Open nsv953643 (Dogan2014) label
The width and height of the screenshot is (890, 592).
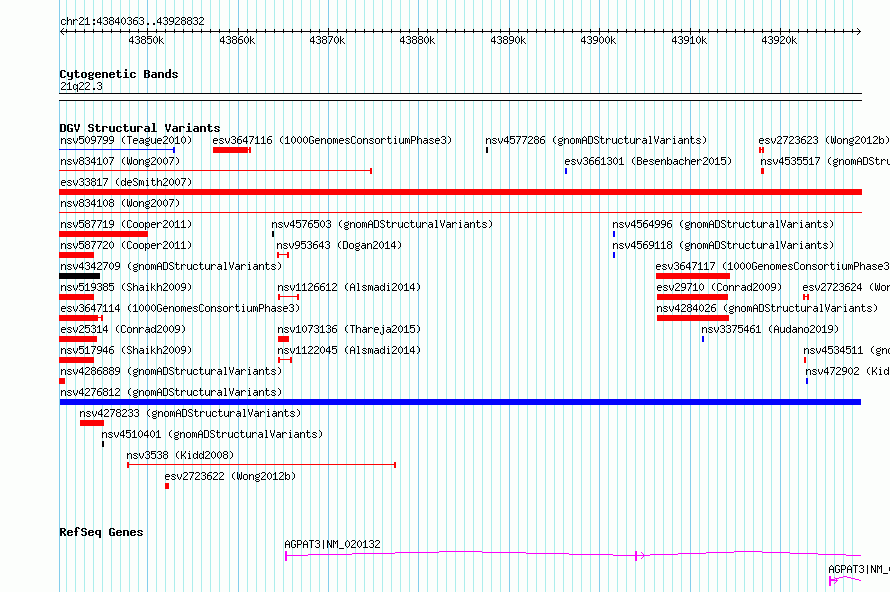[x=339, y=245]
